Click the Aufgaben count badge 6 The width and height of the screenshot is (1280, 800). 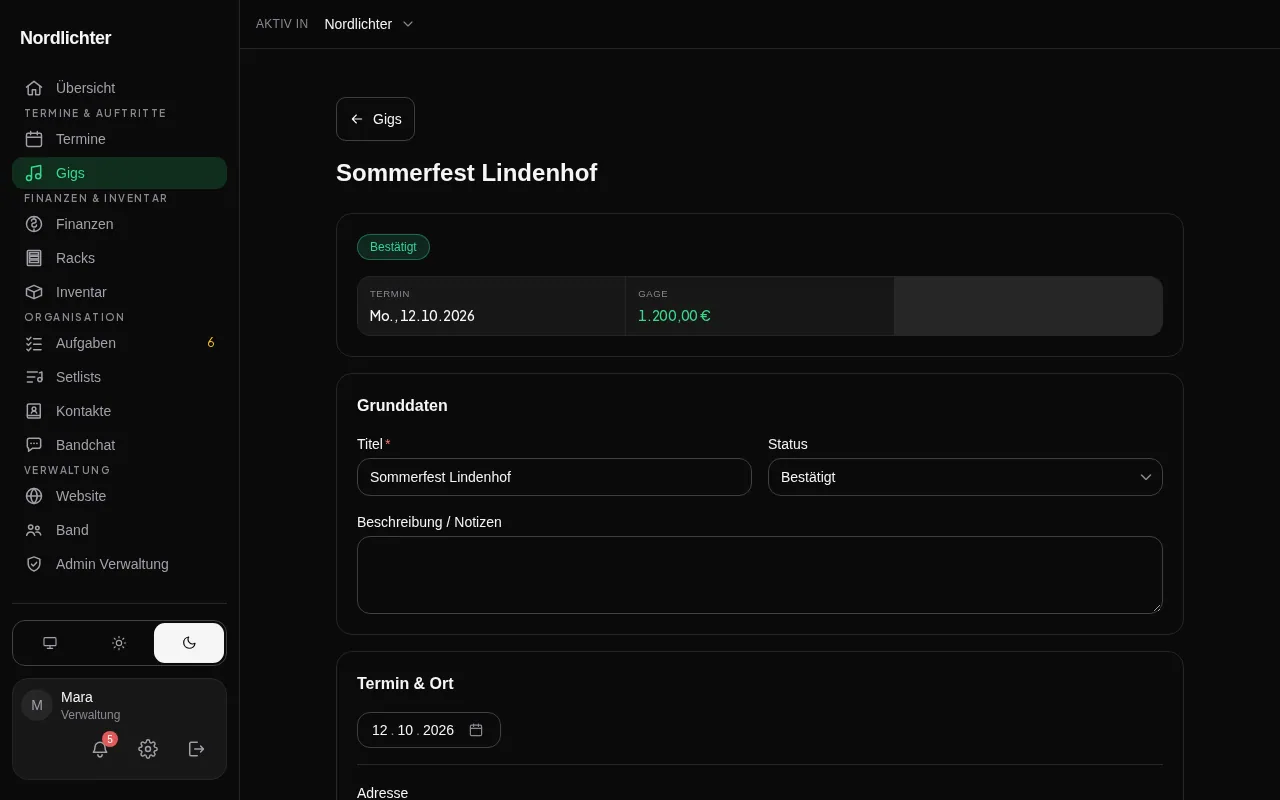click(211, 343)
